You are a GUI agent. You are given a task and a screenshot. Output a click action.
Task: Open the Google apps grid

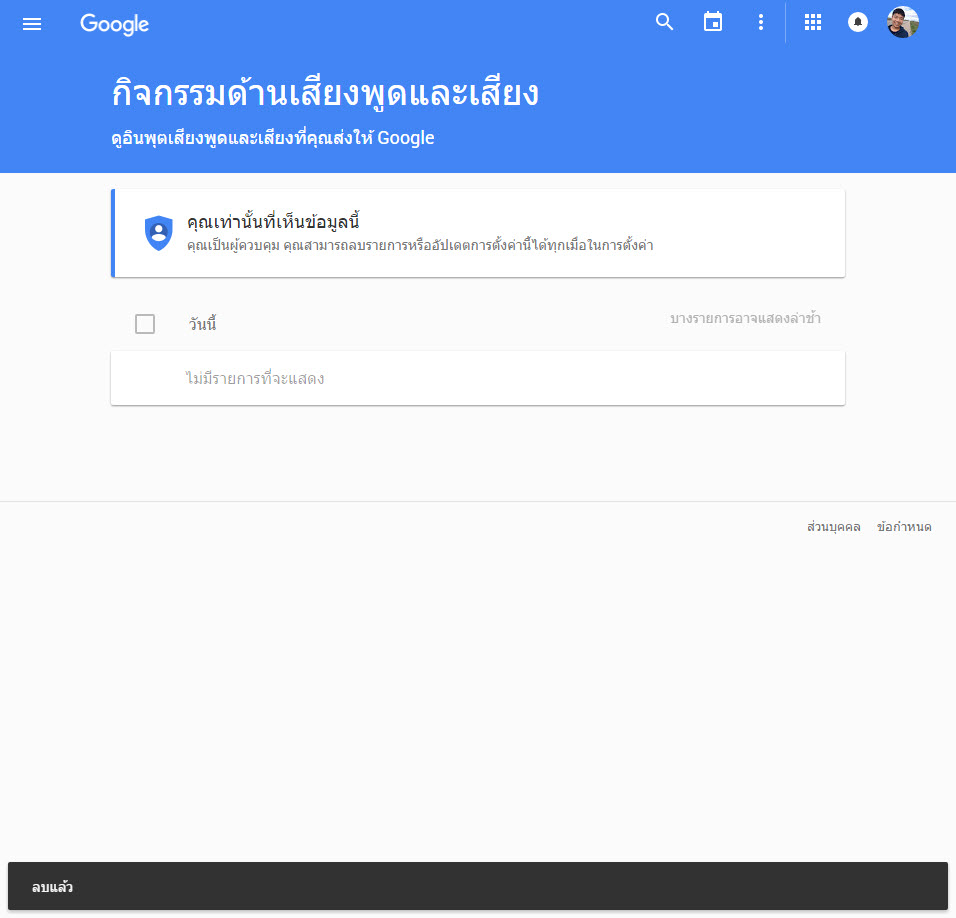813,23
